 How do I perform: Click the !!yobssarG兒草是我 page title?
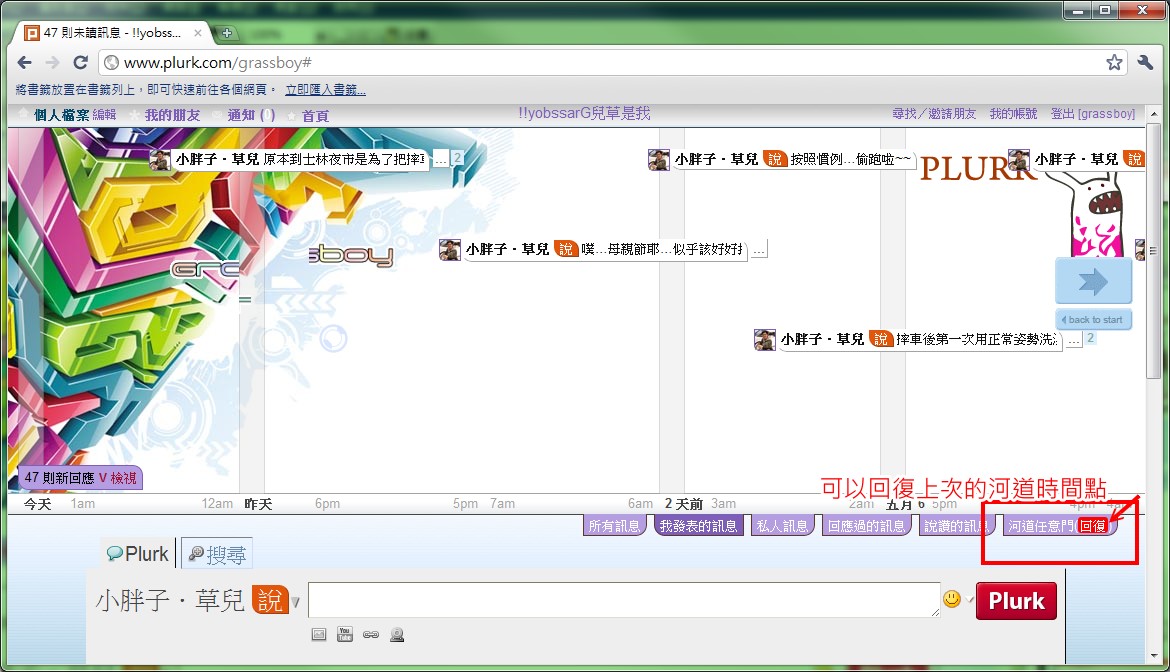[x=584, y=113]
